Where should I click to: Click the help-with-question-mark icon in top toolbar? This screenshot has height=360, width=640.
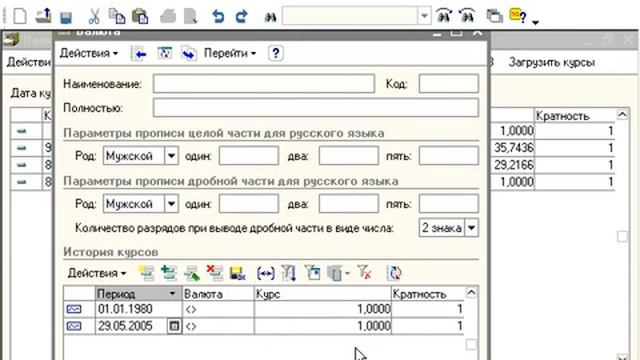click(518, 16)
